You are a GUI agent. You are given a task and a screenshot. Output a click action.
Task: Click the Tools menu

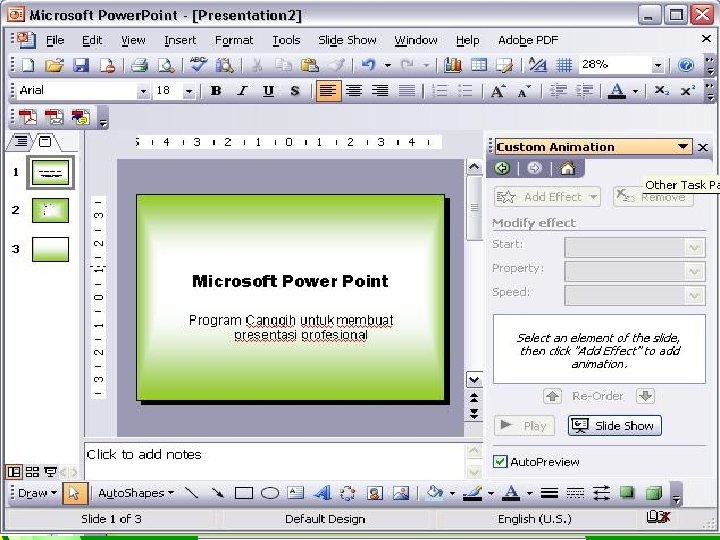tap(286, 40)
